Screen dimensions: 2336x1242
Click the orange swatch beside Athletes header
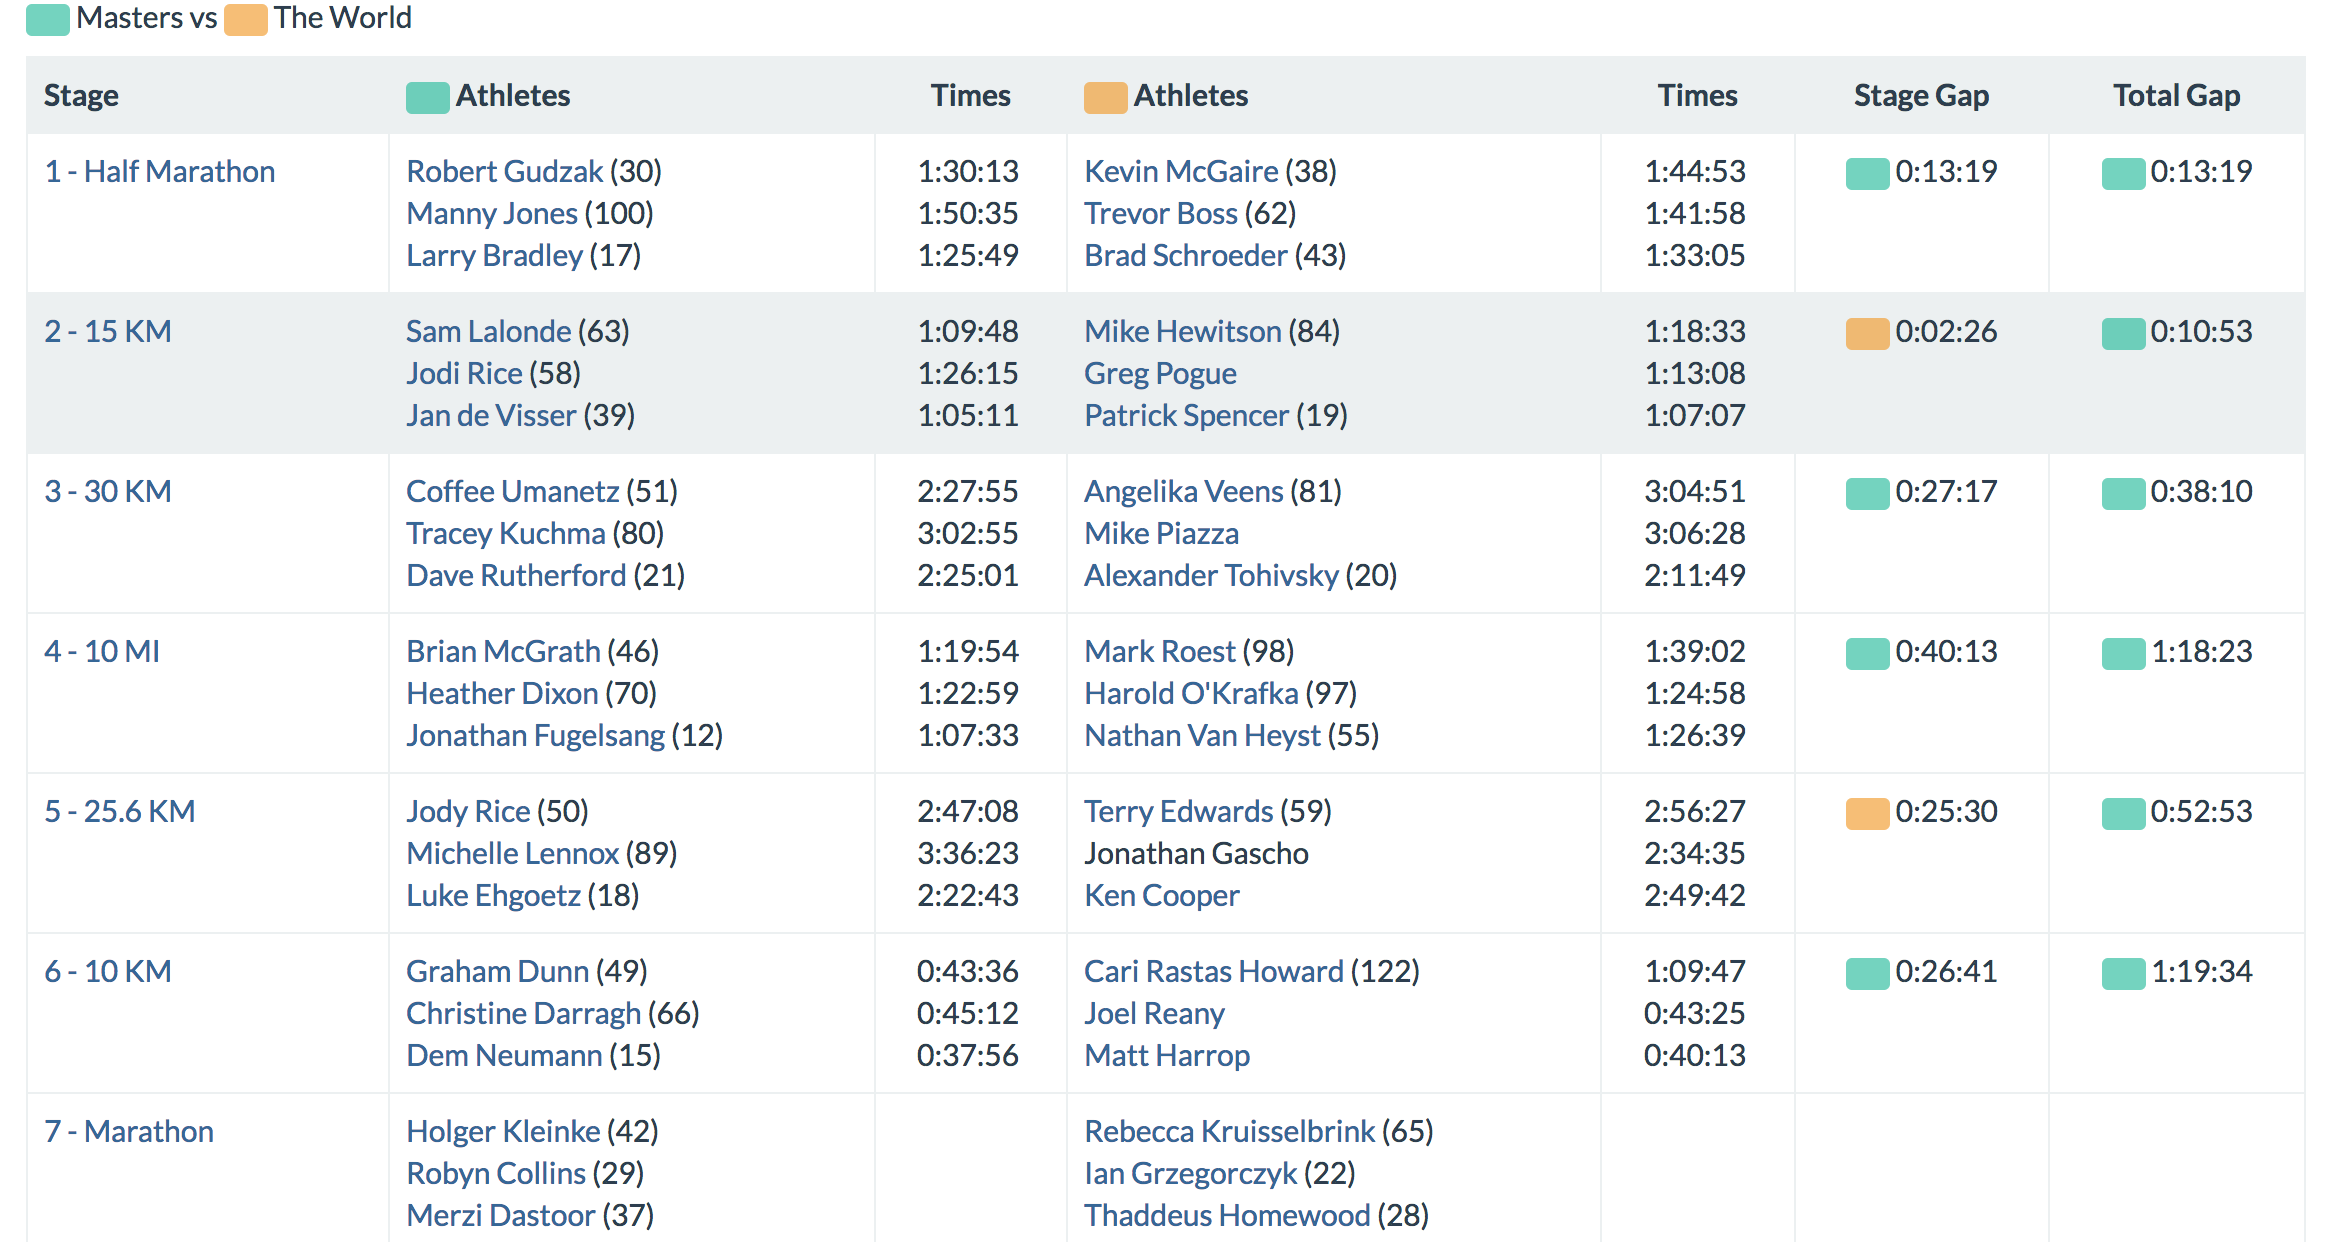[1105, 97]
